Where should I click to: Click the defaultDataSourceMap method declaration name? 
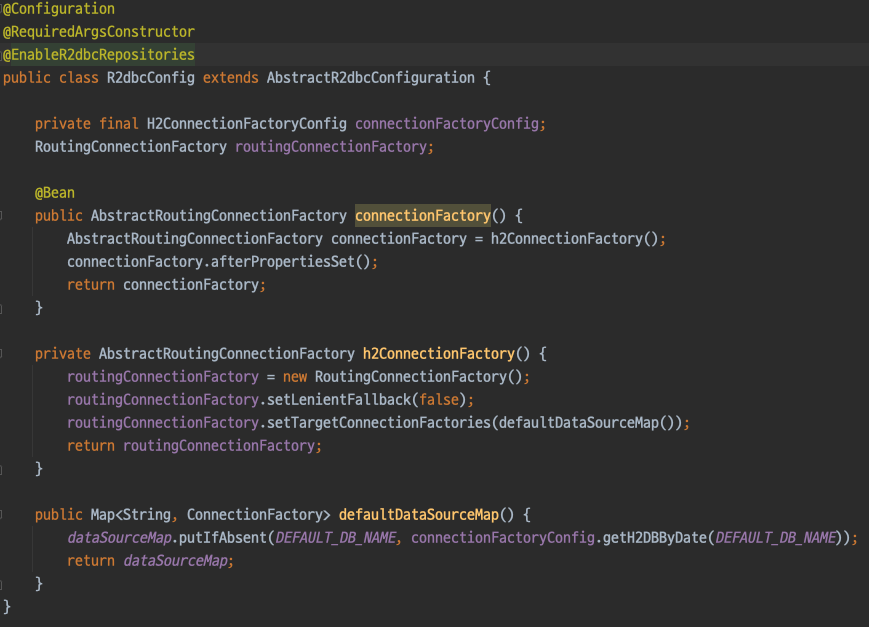click(x=419, y=515)
